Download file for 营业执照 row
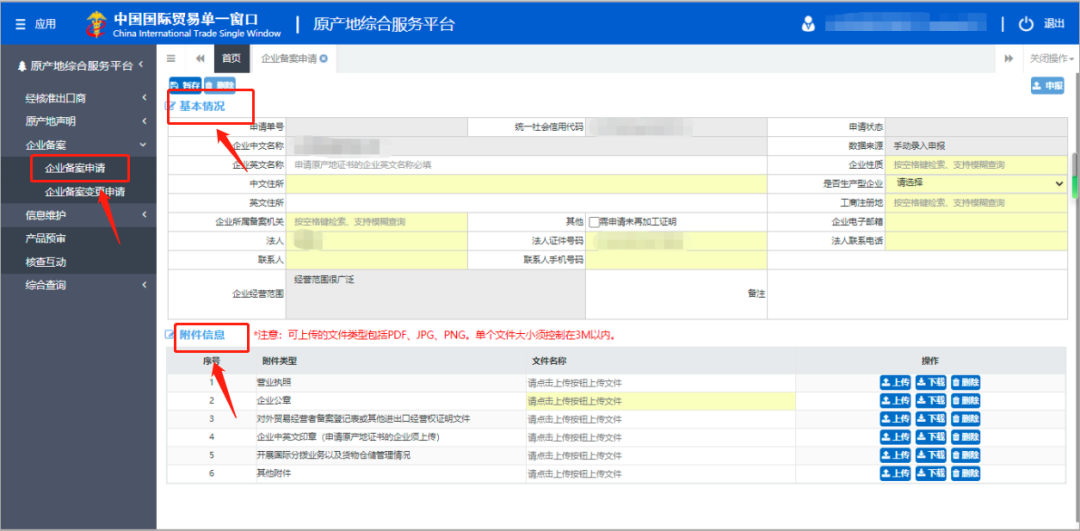This screenshot has width=1080, height=531. [x=931, y=382]
